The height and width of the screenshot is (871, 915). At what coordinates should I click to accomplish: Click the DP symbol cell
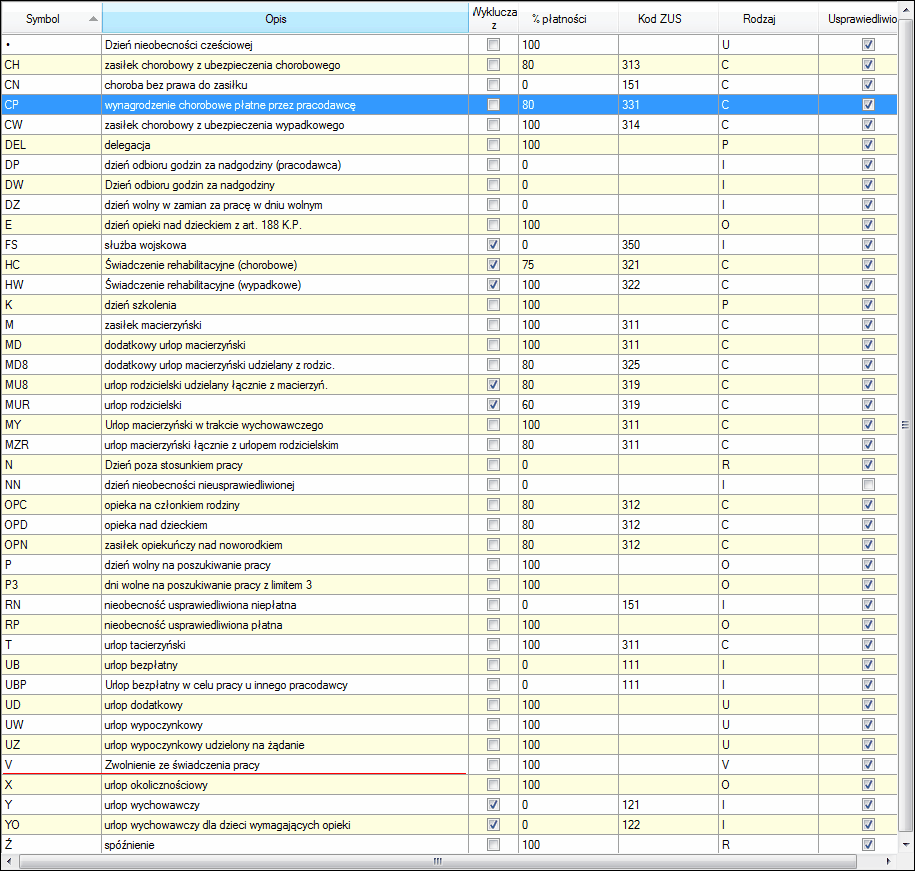(51, 165)
